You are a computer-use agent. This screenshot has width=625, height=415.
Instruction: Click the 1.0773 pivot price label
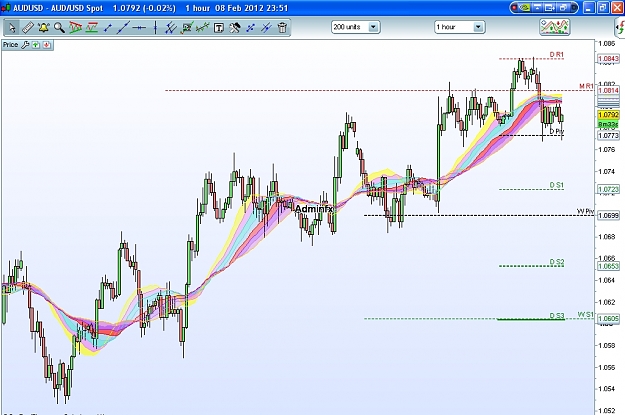608,136
